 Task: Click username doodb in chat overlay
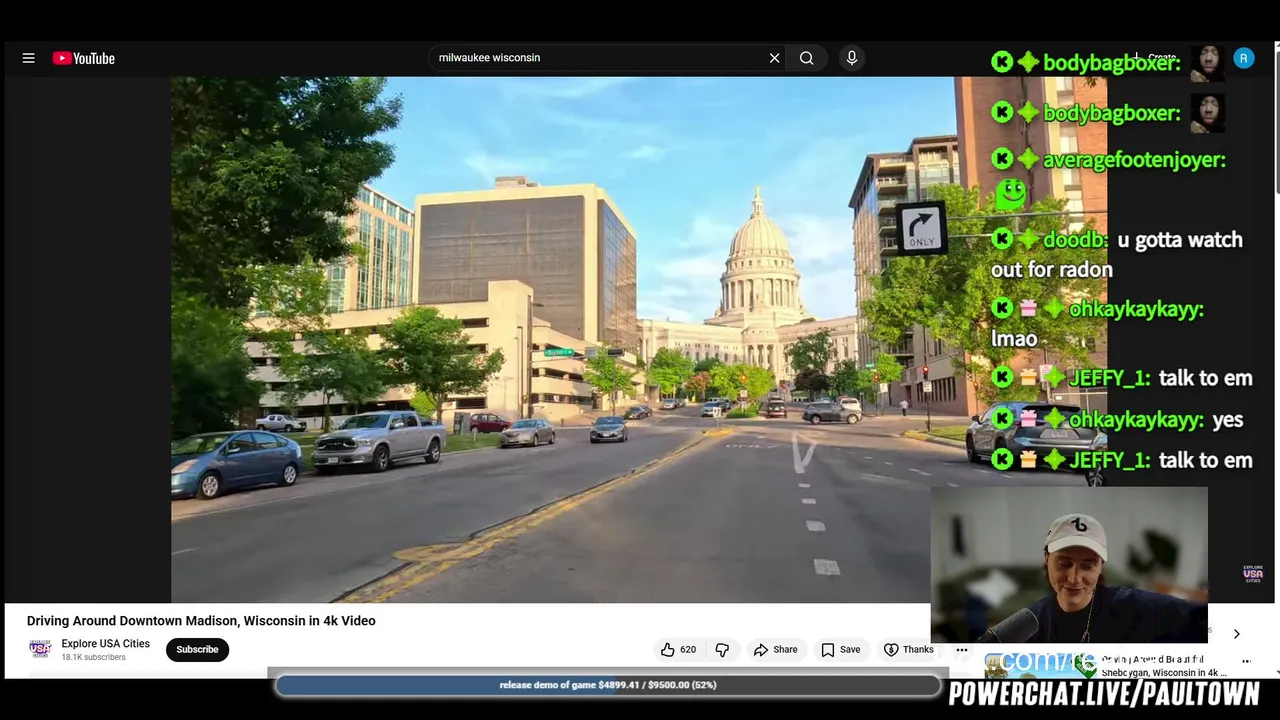1075,240
